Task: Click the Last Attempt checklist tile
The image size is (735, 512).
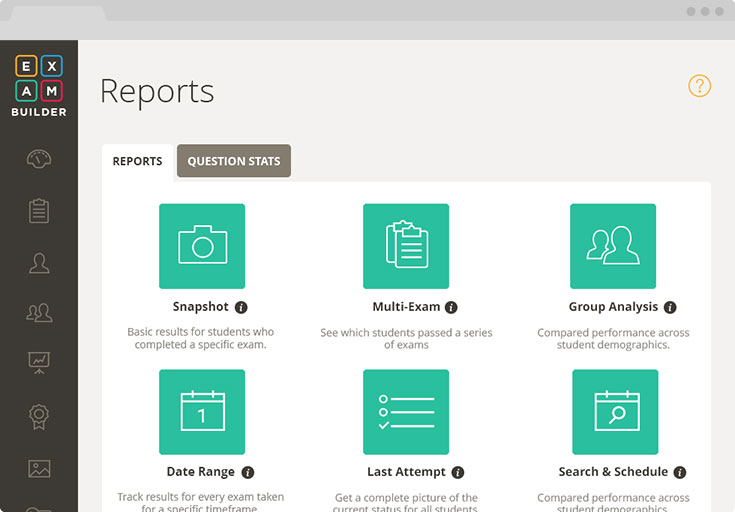Action: (406, 412)
